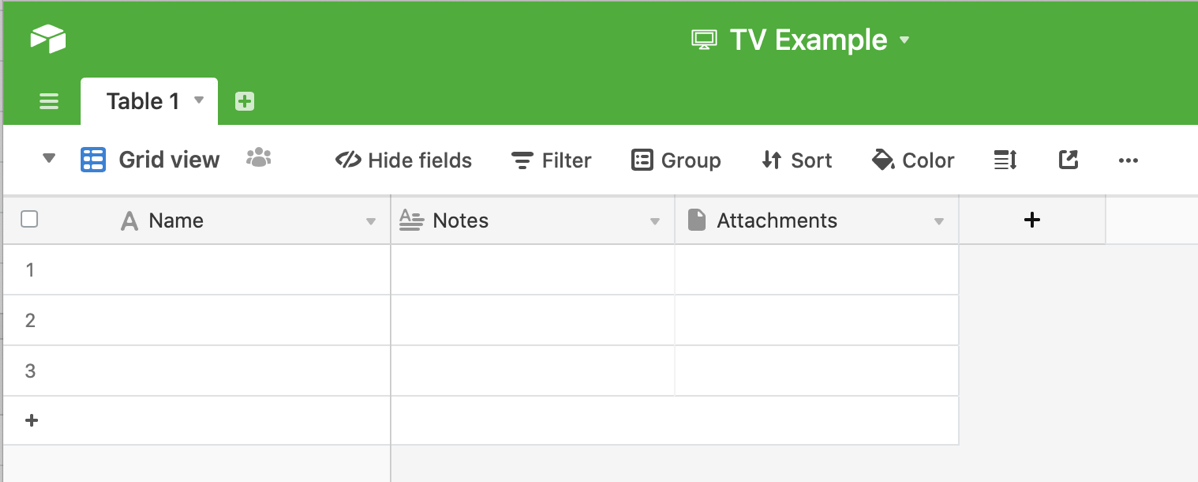Open the hamburger tables list menu
The height and width of the screenshot is (482, 1198).
pyautogui.click(x=49, y=101)
